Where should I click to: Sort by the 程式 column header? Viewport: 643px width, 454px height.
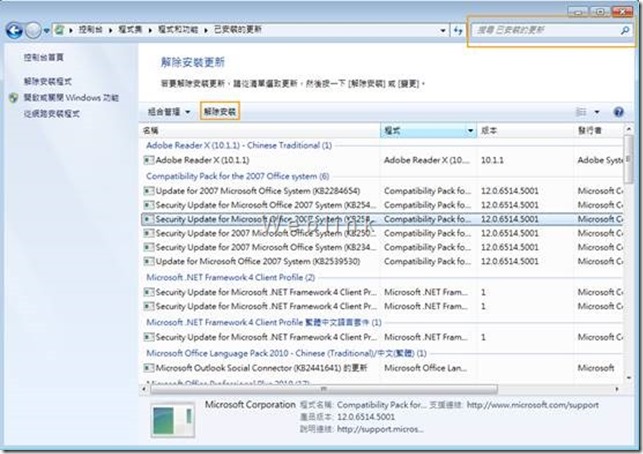[x=422, y=131]
